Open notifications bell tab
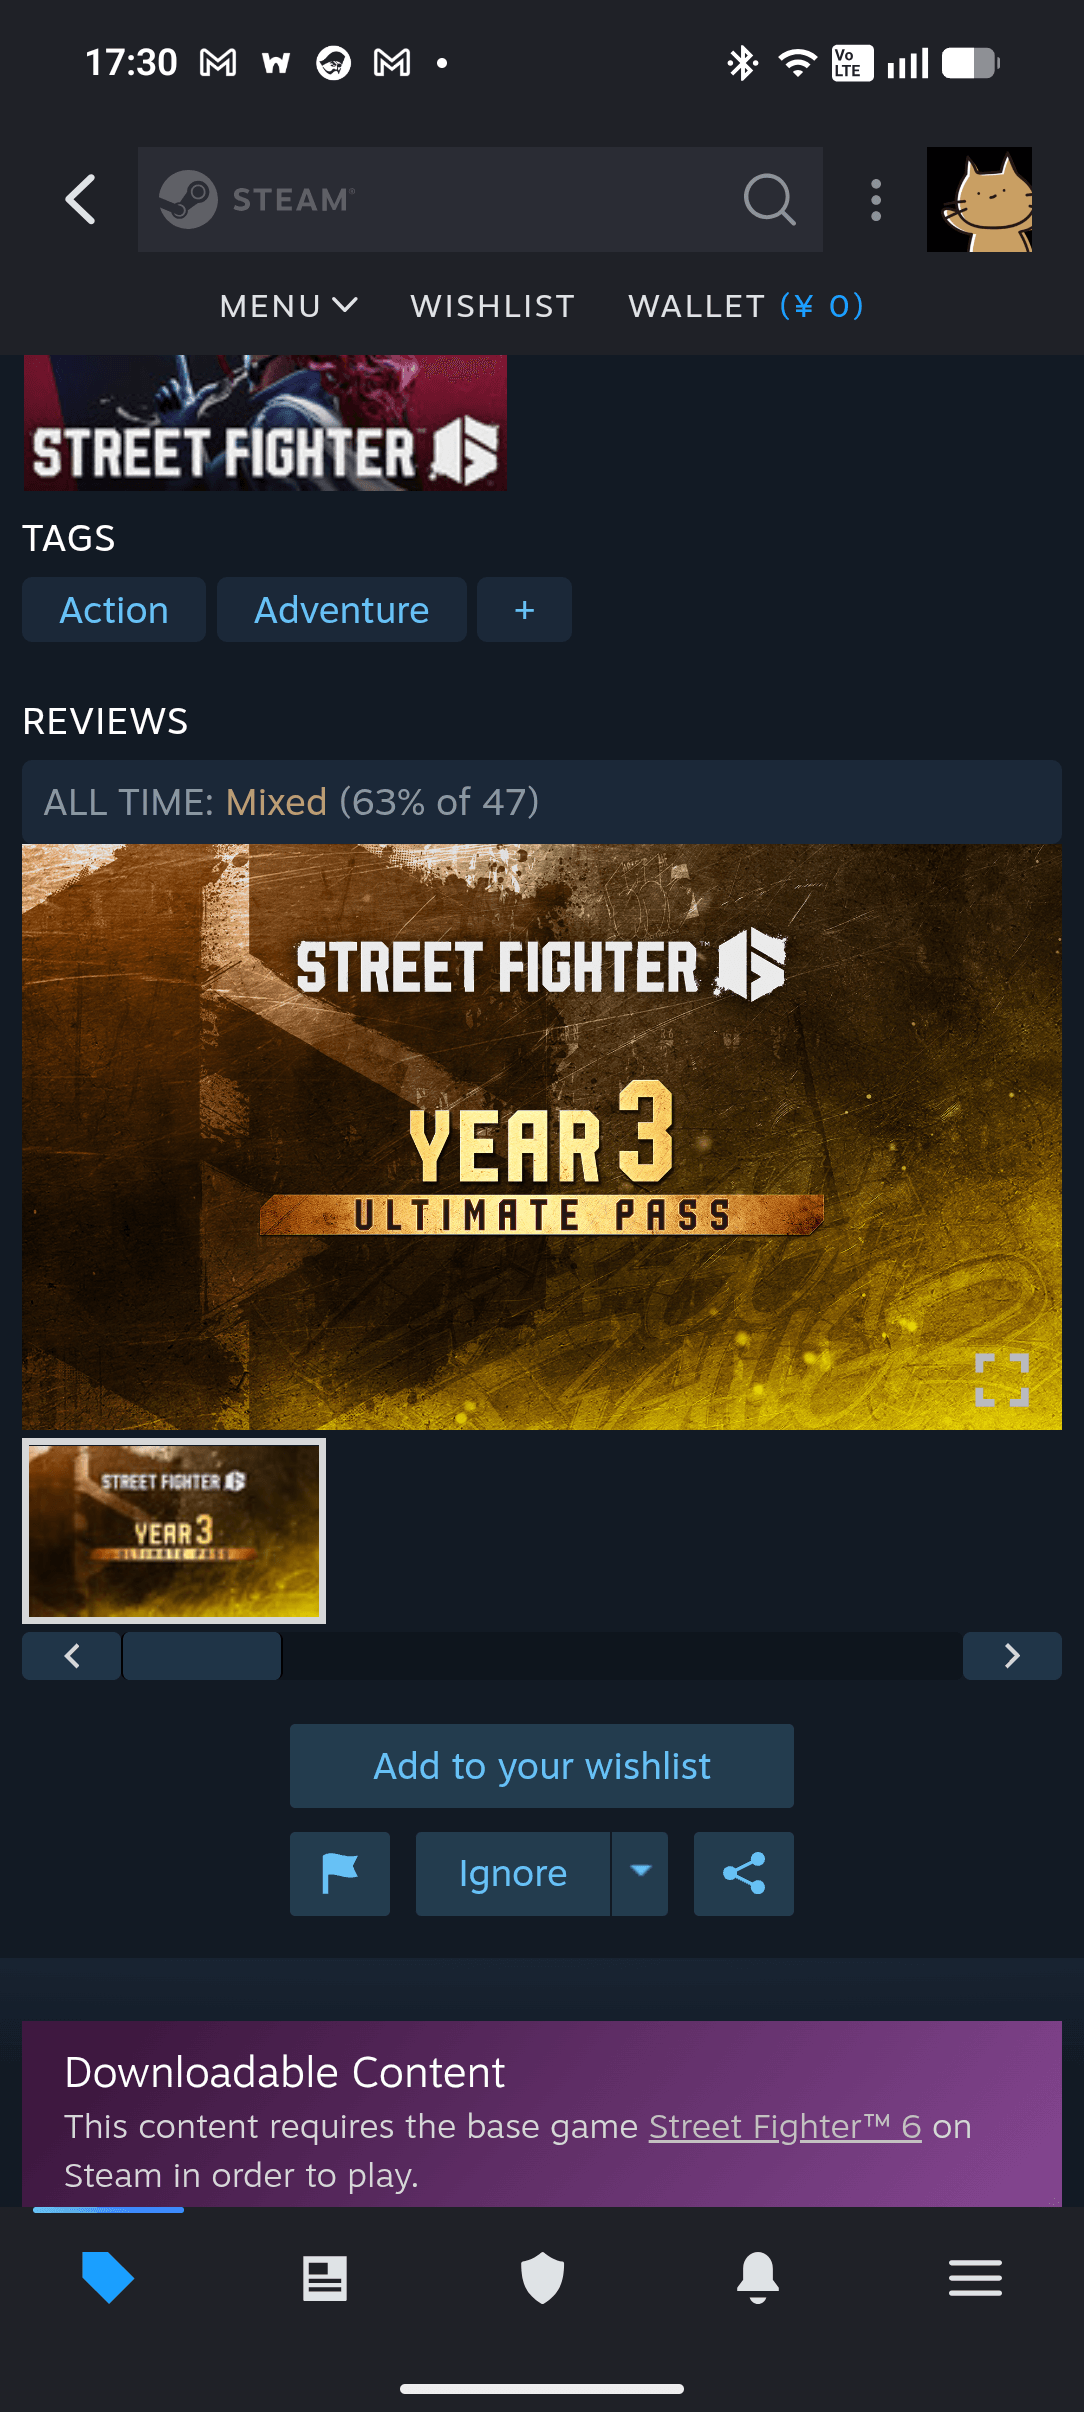Screen dimensions: 1084x2412 [x=758, y=2278]
